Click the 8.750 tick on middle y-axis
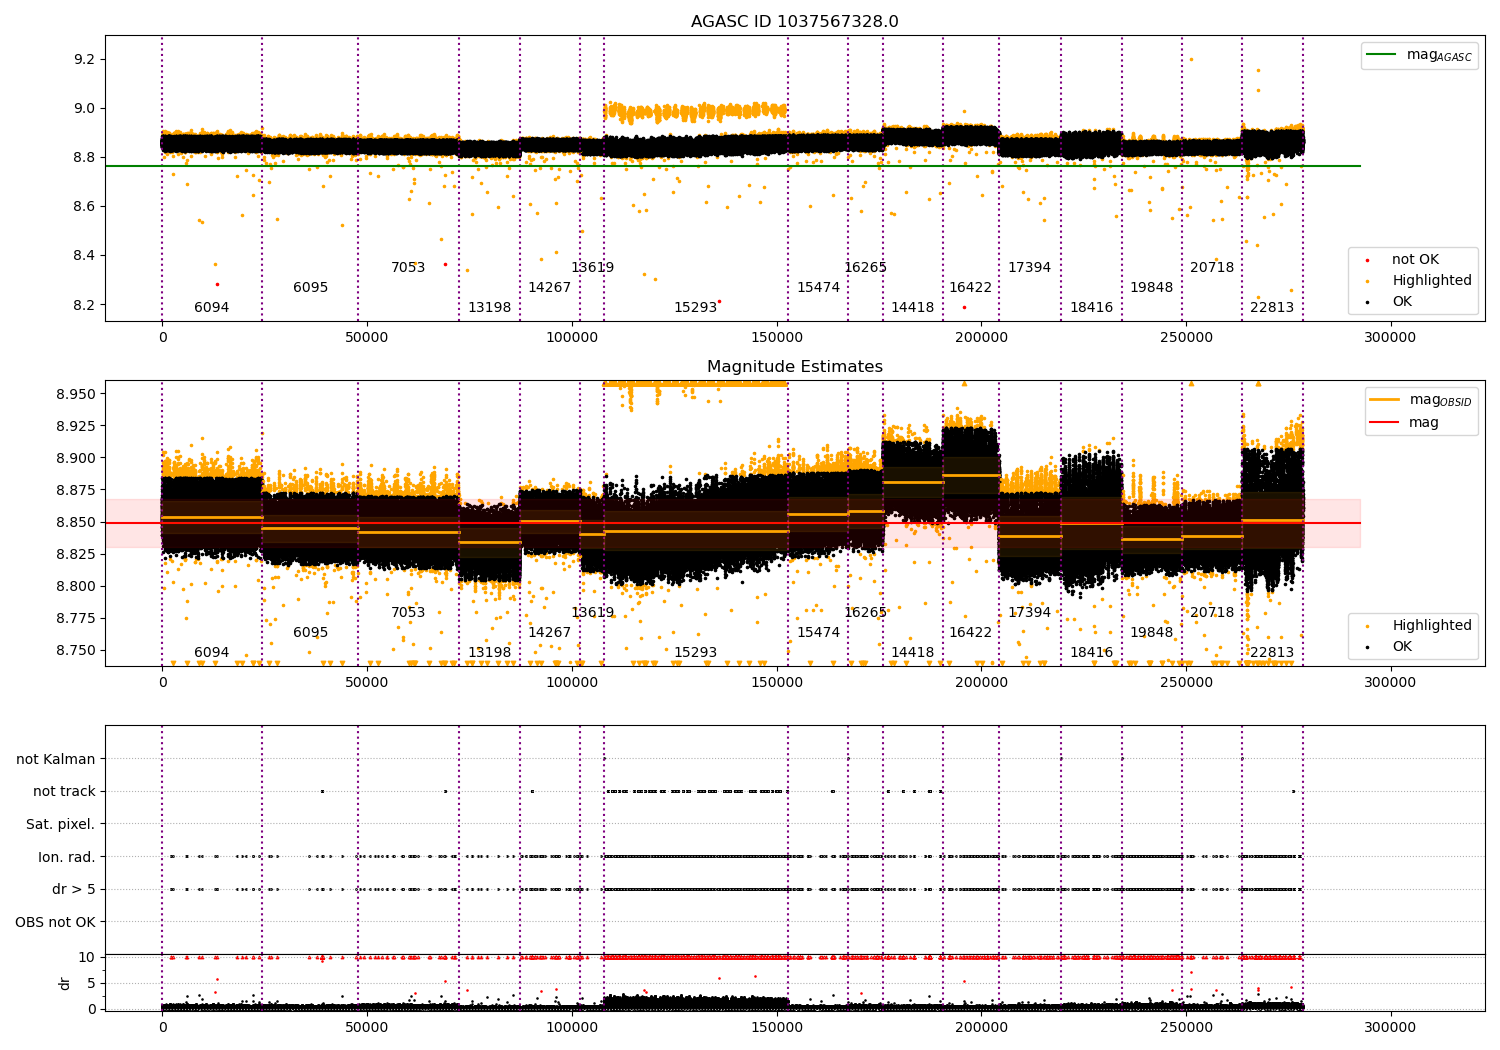Screen dimensions: 1500x1050 click(76, 651)
